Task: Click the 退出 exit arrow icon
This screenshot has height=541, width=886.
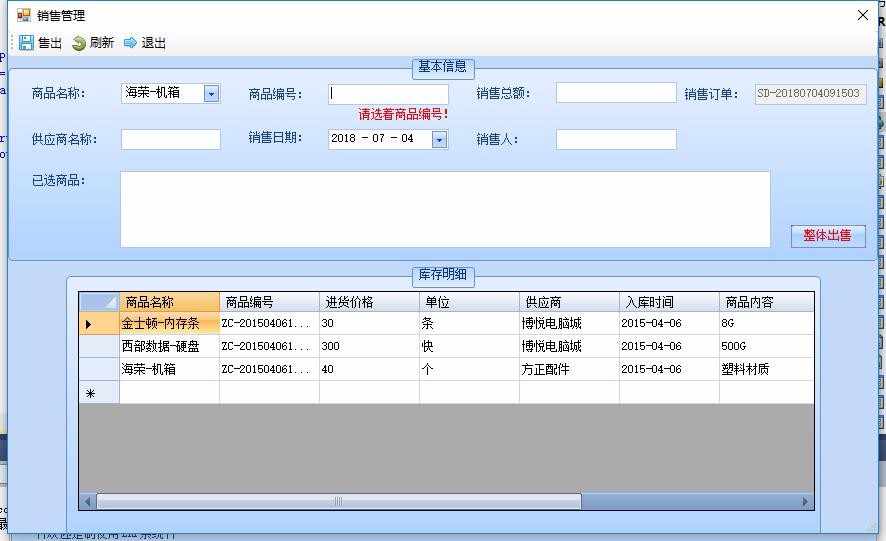Action: [x=131, y=42]
